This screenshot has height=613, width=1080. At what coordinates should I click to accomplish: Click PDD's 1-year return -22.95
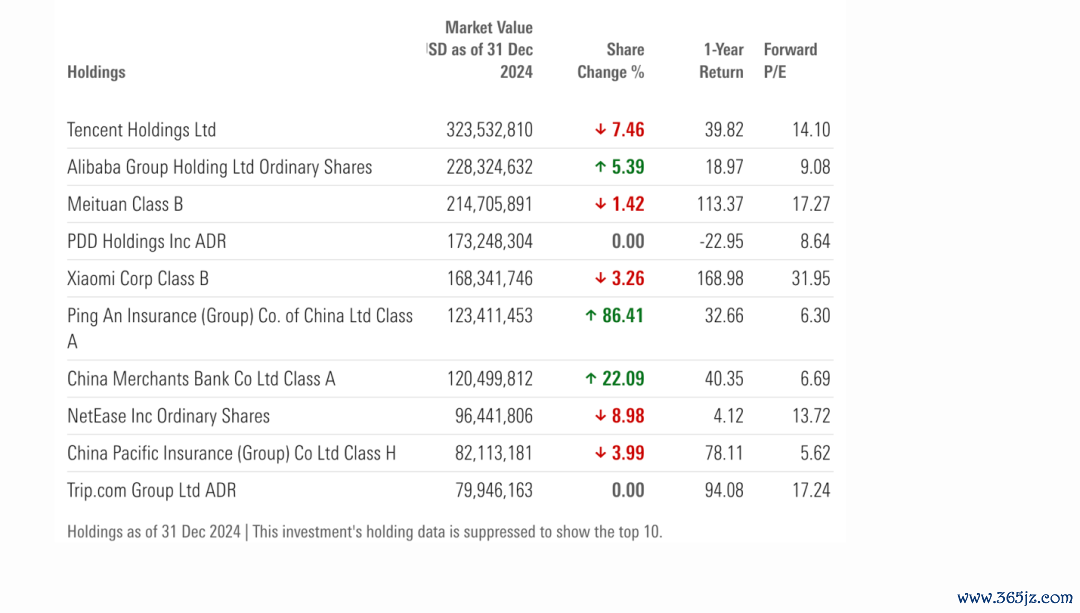[x=721, y=241]
